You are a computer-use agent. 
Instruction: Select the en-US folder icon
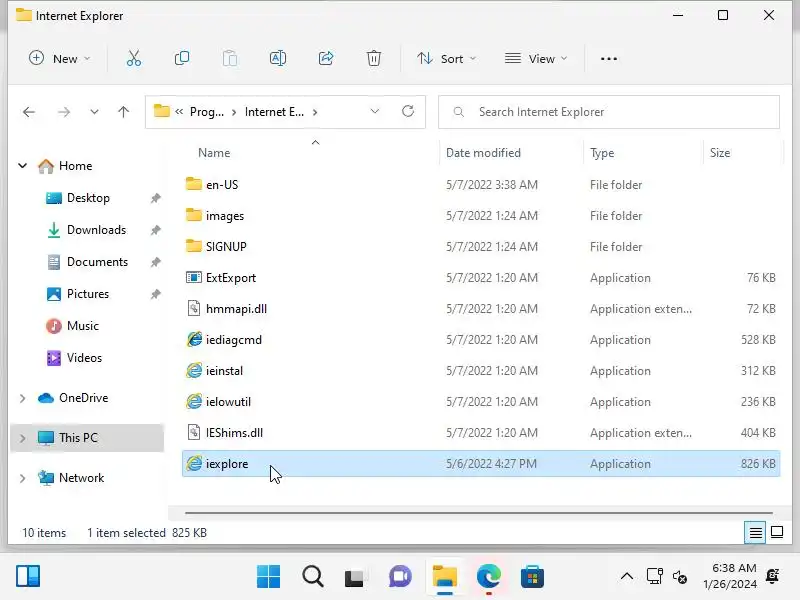(194, 184)
